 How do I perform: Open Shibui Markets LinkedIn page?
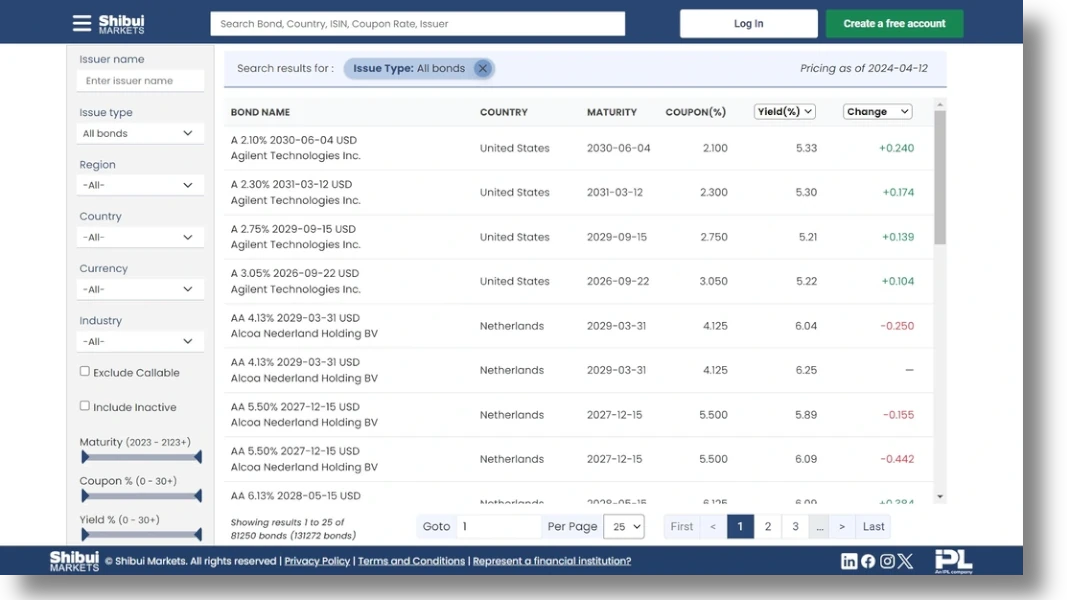tap(849, 562)
